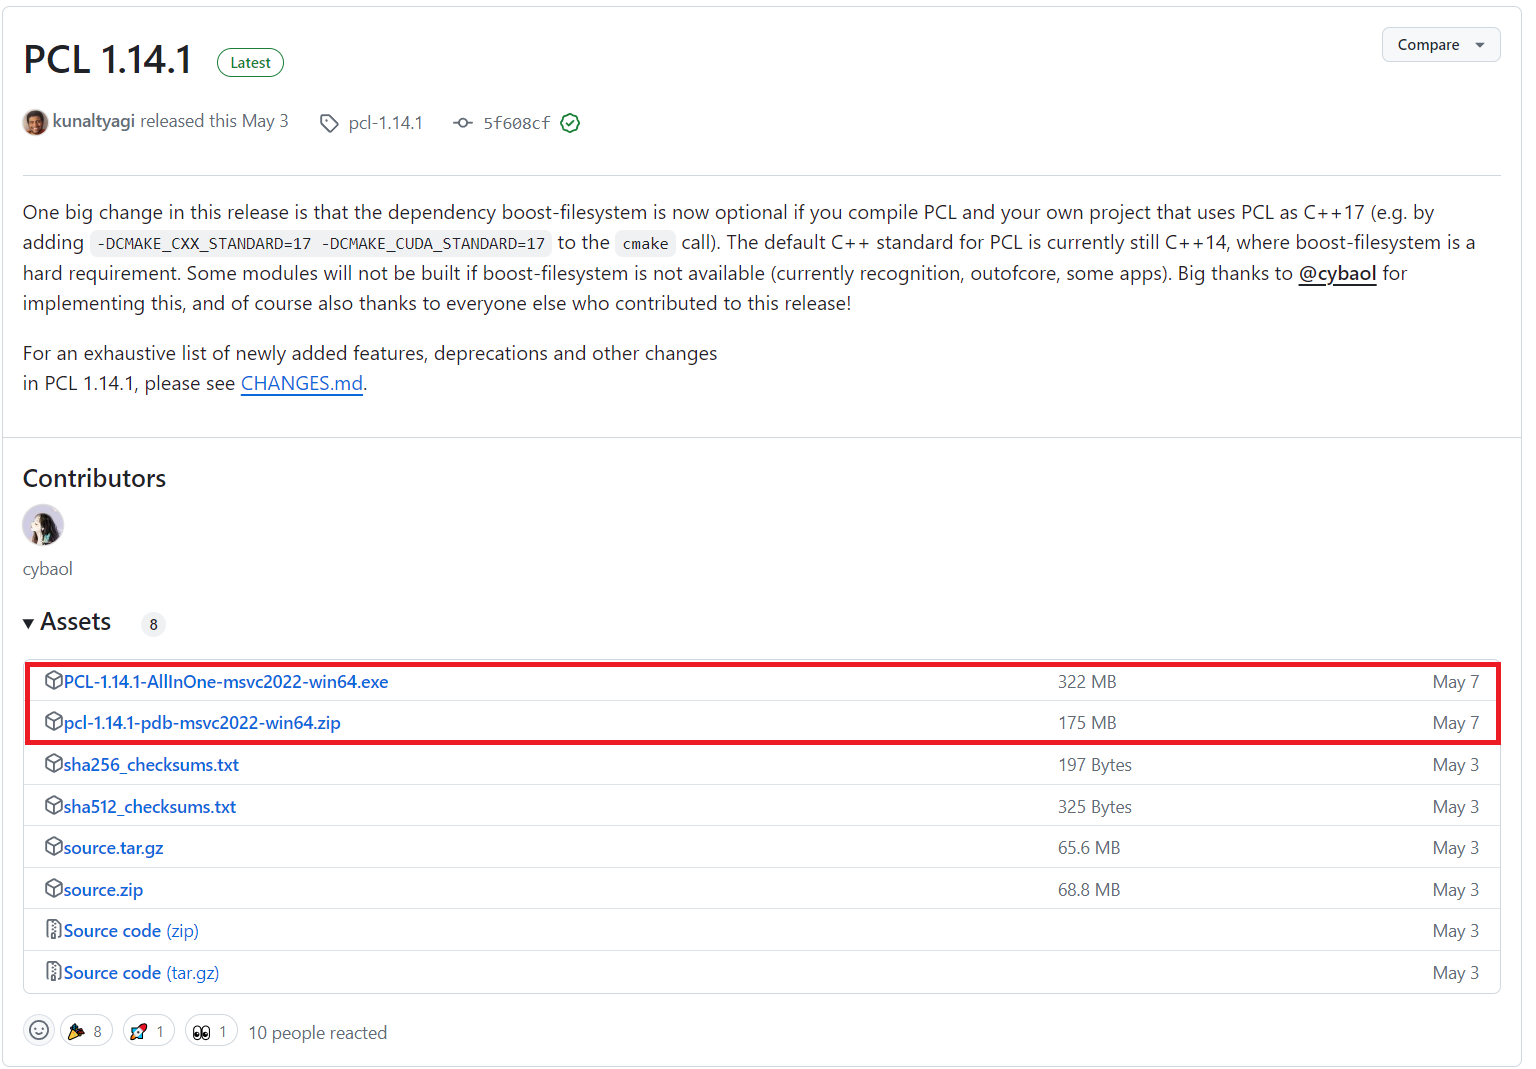Click the '10 people reacted' text

[317, 1033]
